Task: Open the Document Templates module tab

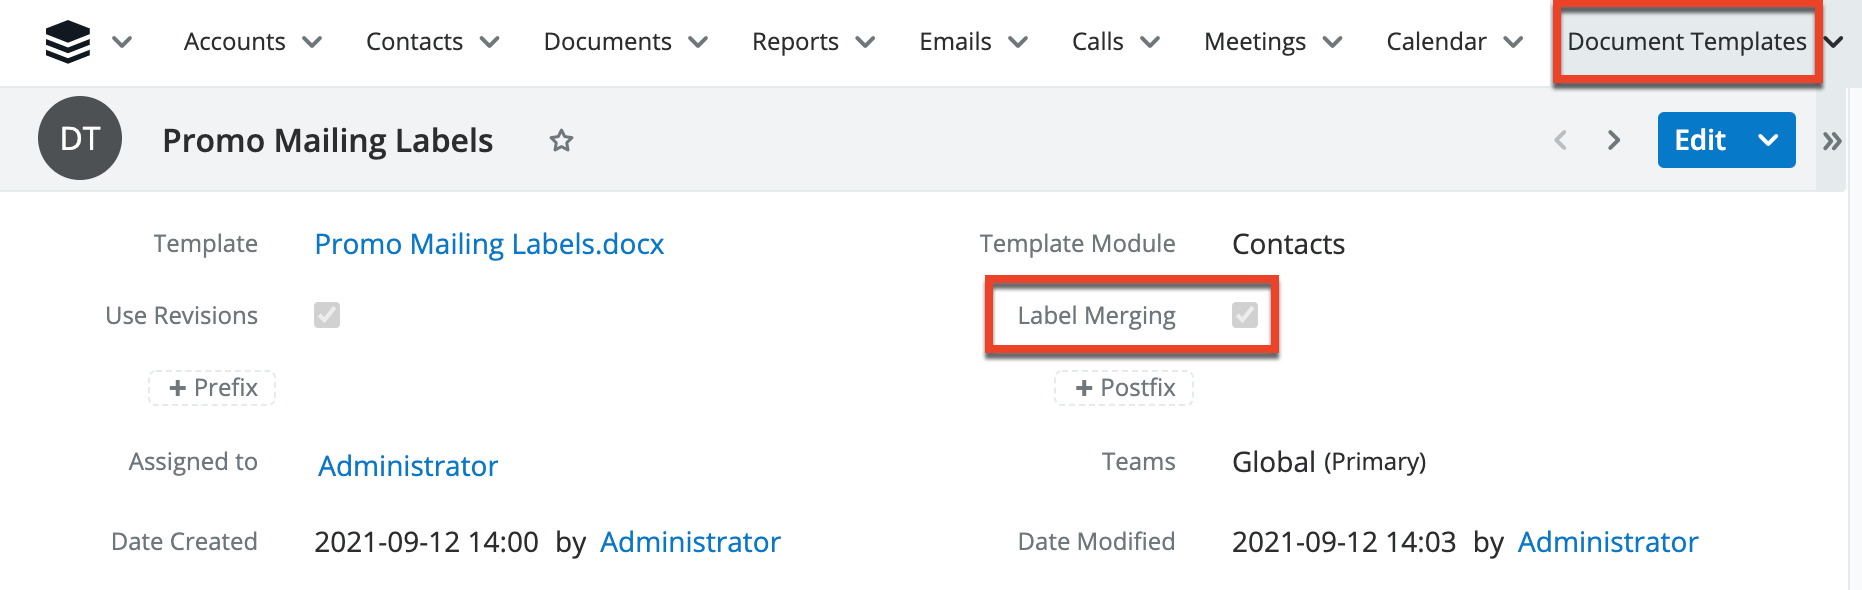Action: [1686, 42]
